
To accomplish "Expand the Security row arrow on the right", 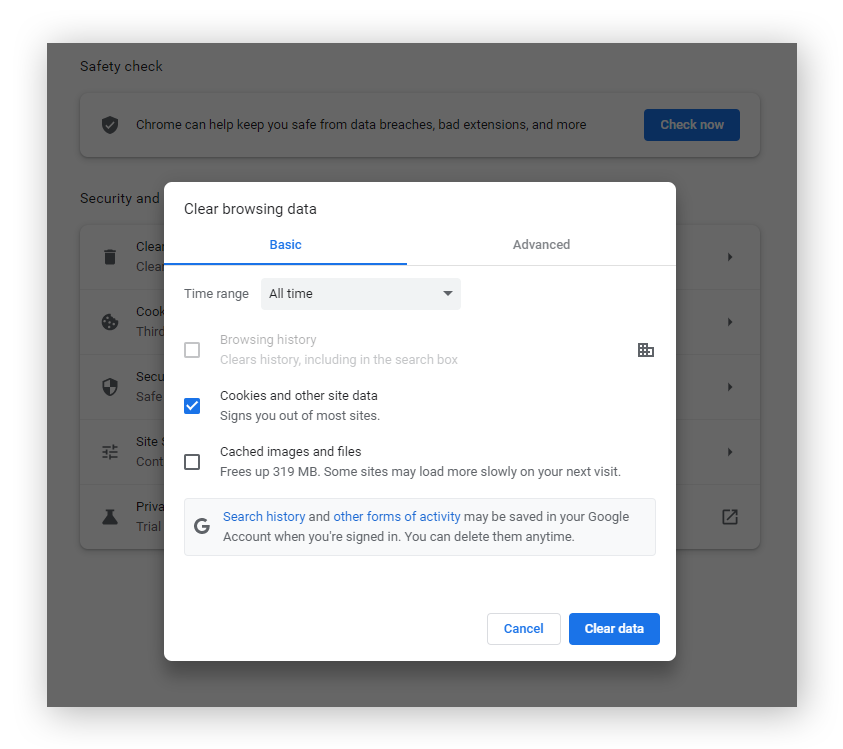I will click(730, 387).
